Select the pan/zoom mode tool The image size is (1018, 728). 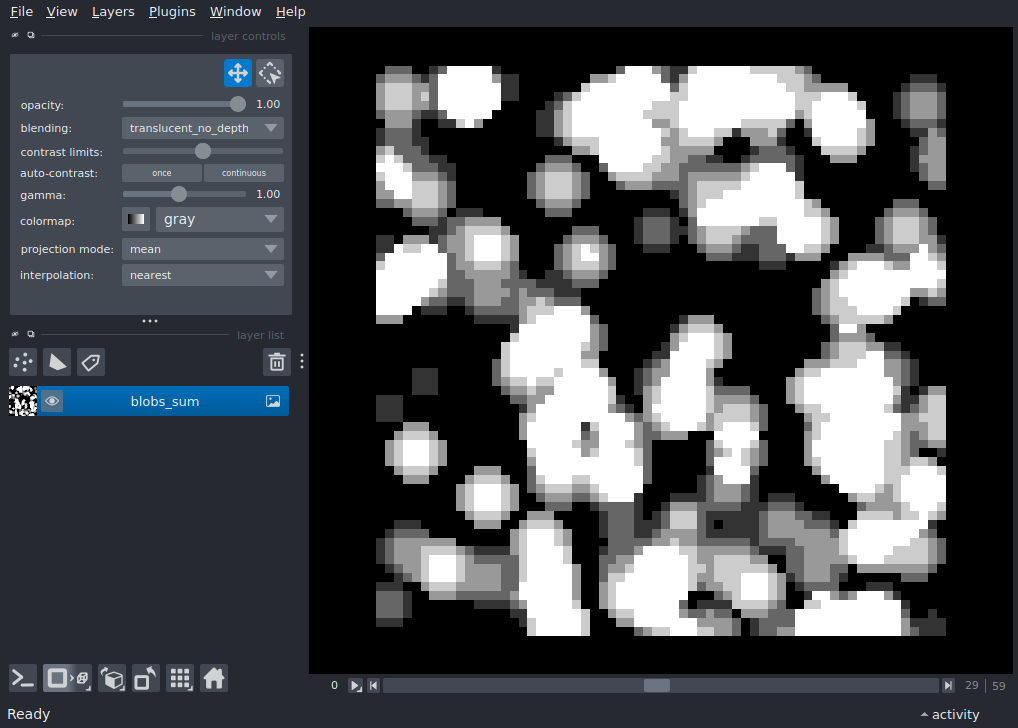pyautogui.click(x=237, y=72)
